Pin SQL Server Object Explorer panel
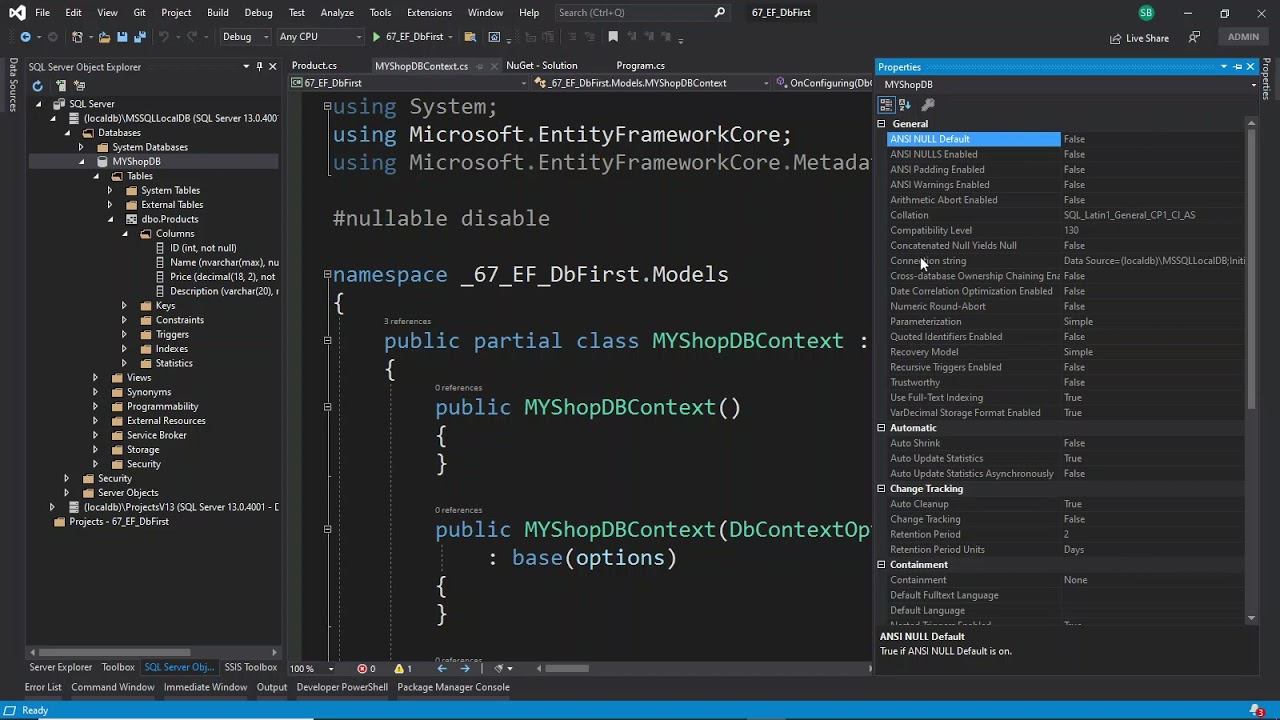 pos(259,67)
